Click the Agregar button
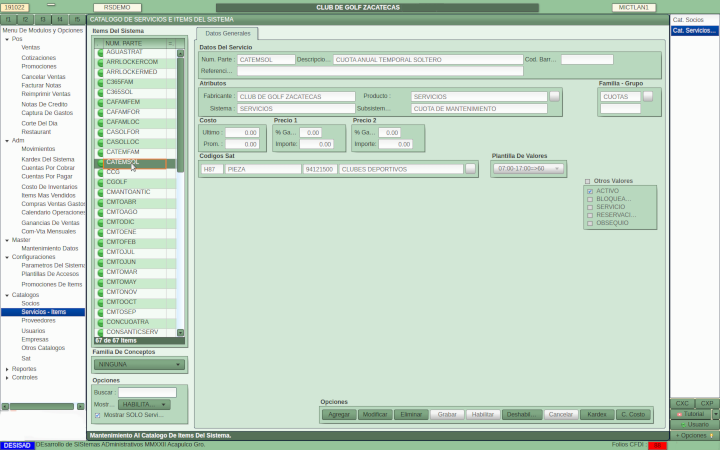Viewport: 720px width, 450px height. click(339, 414)
